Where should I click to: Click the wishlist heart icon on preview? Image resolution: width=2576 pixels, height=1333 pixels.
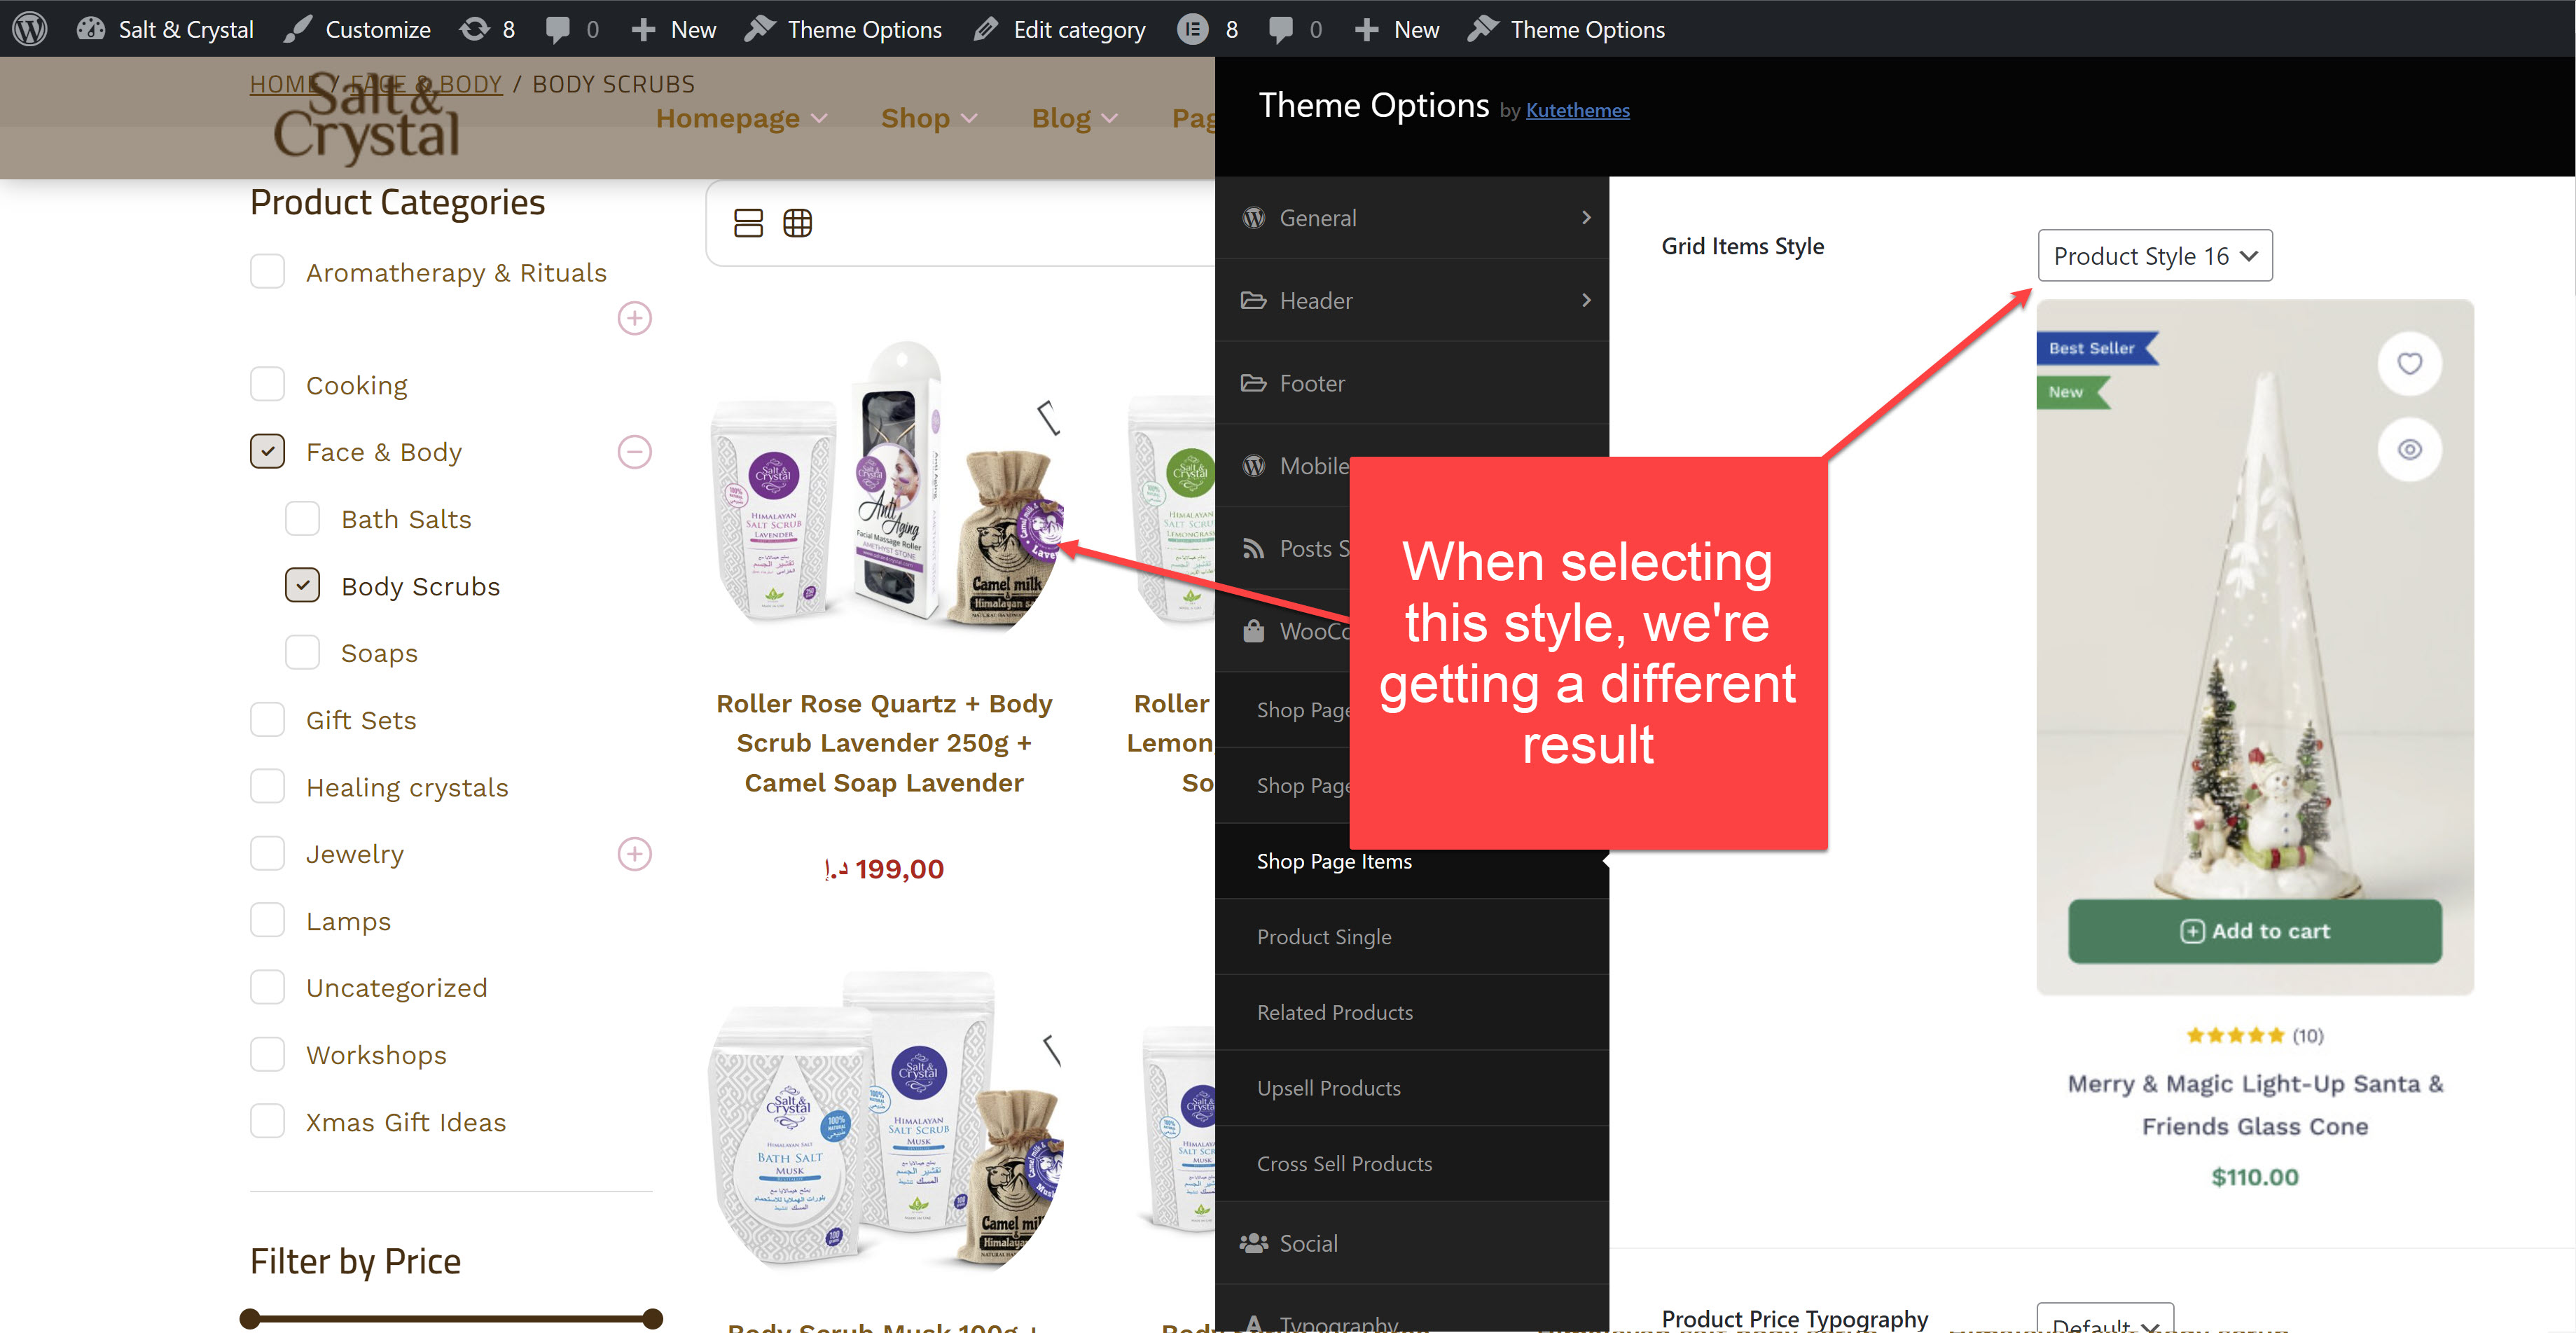(x=2409, y=363)
